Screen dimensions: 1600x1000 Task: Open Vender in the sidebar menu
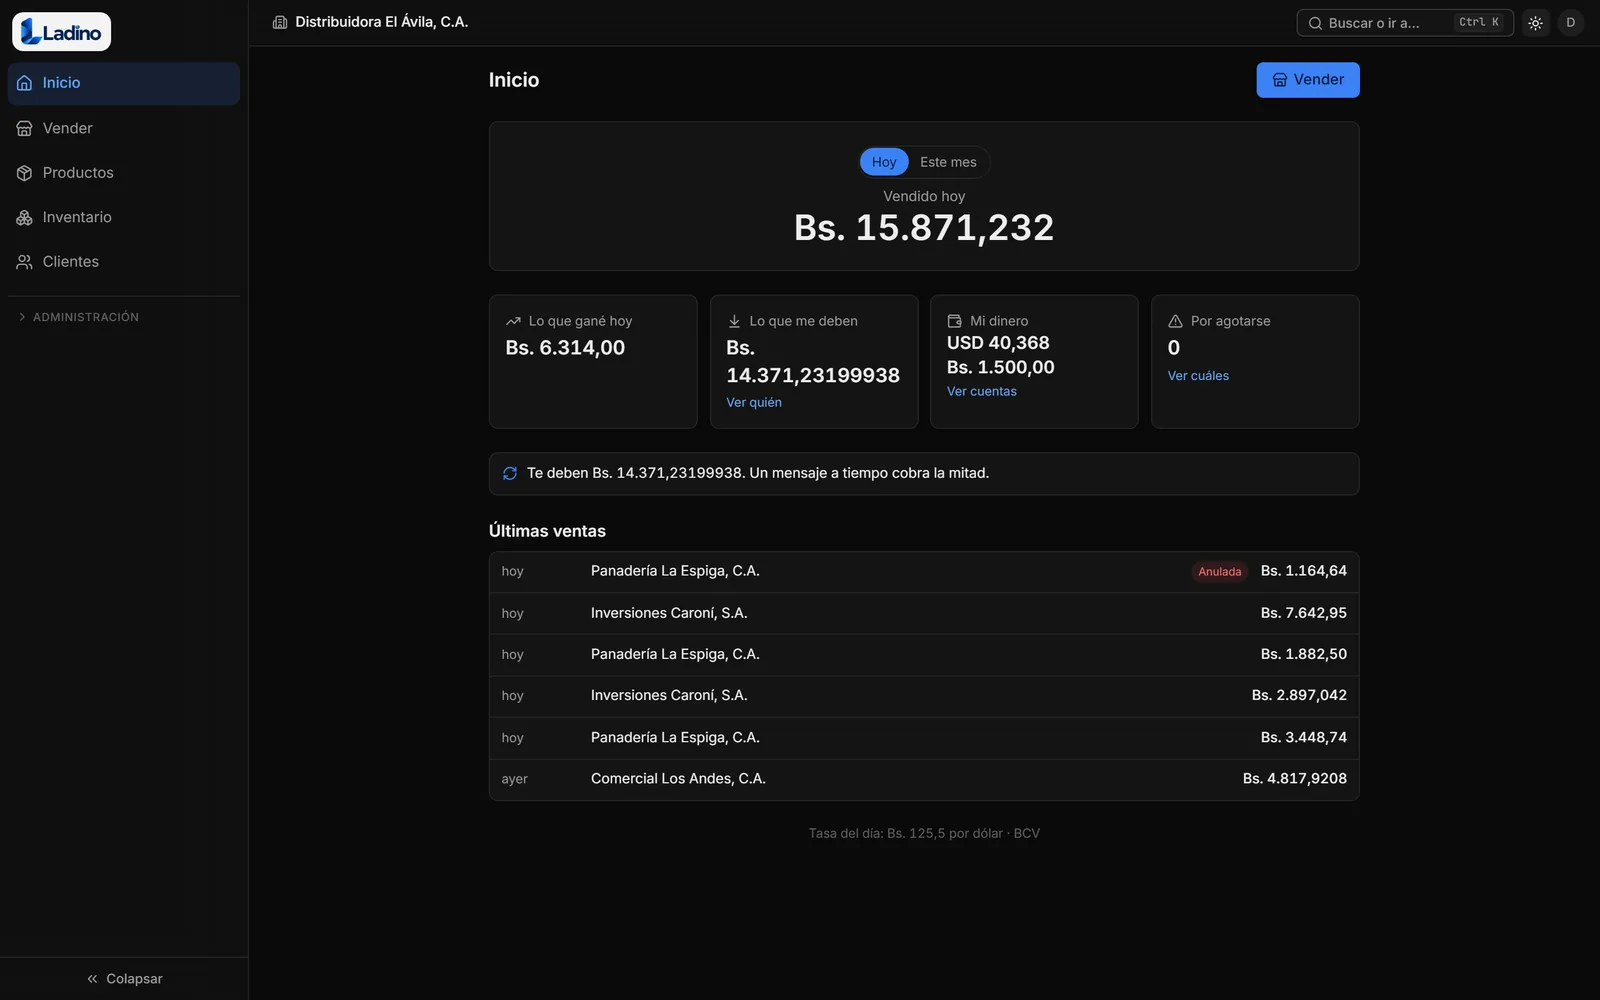124,128
